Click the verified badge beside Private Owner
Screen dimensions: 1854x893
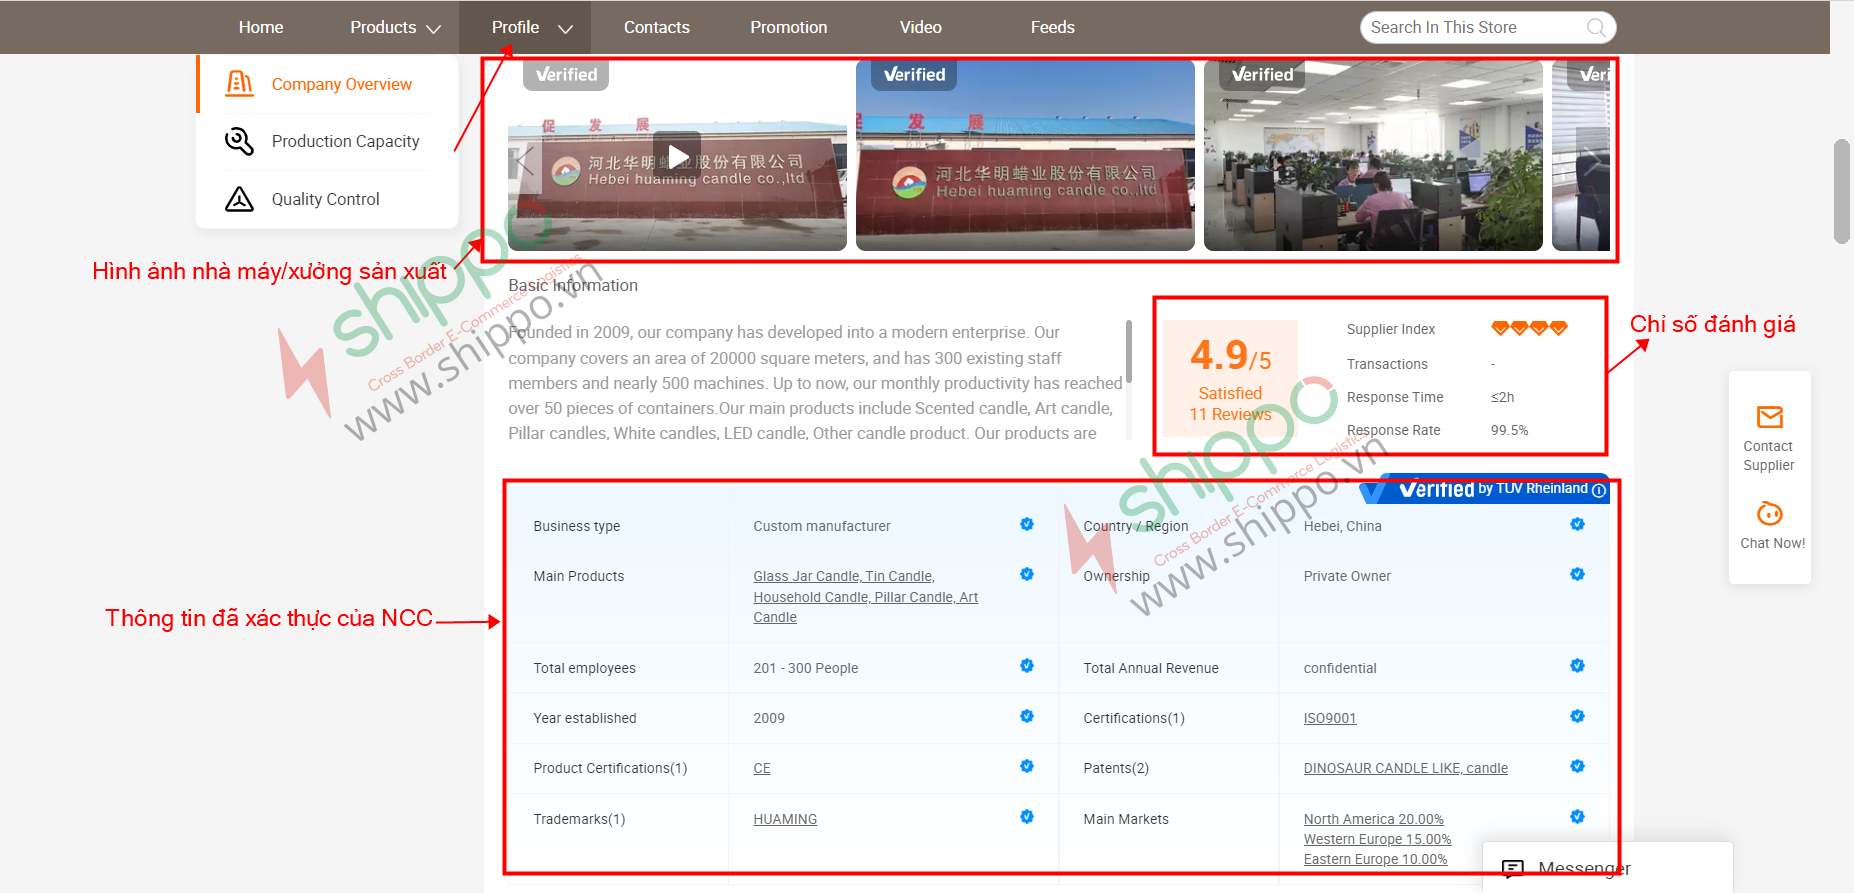click(x=1577, y=574)
